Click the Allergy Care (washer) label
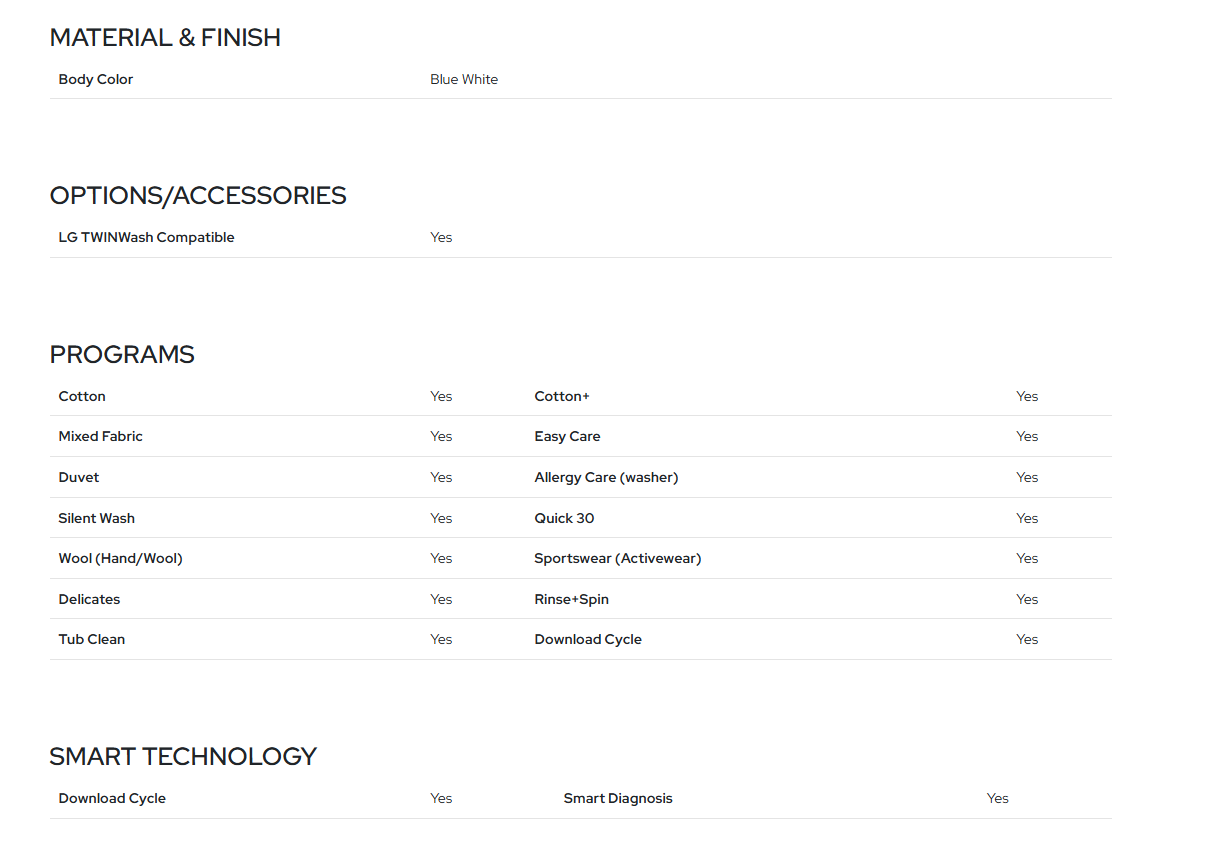 tap(606, 477)
